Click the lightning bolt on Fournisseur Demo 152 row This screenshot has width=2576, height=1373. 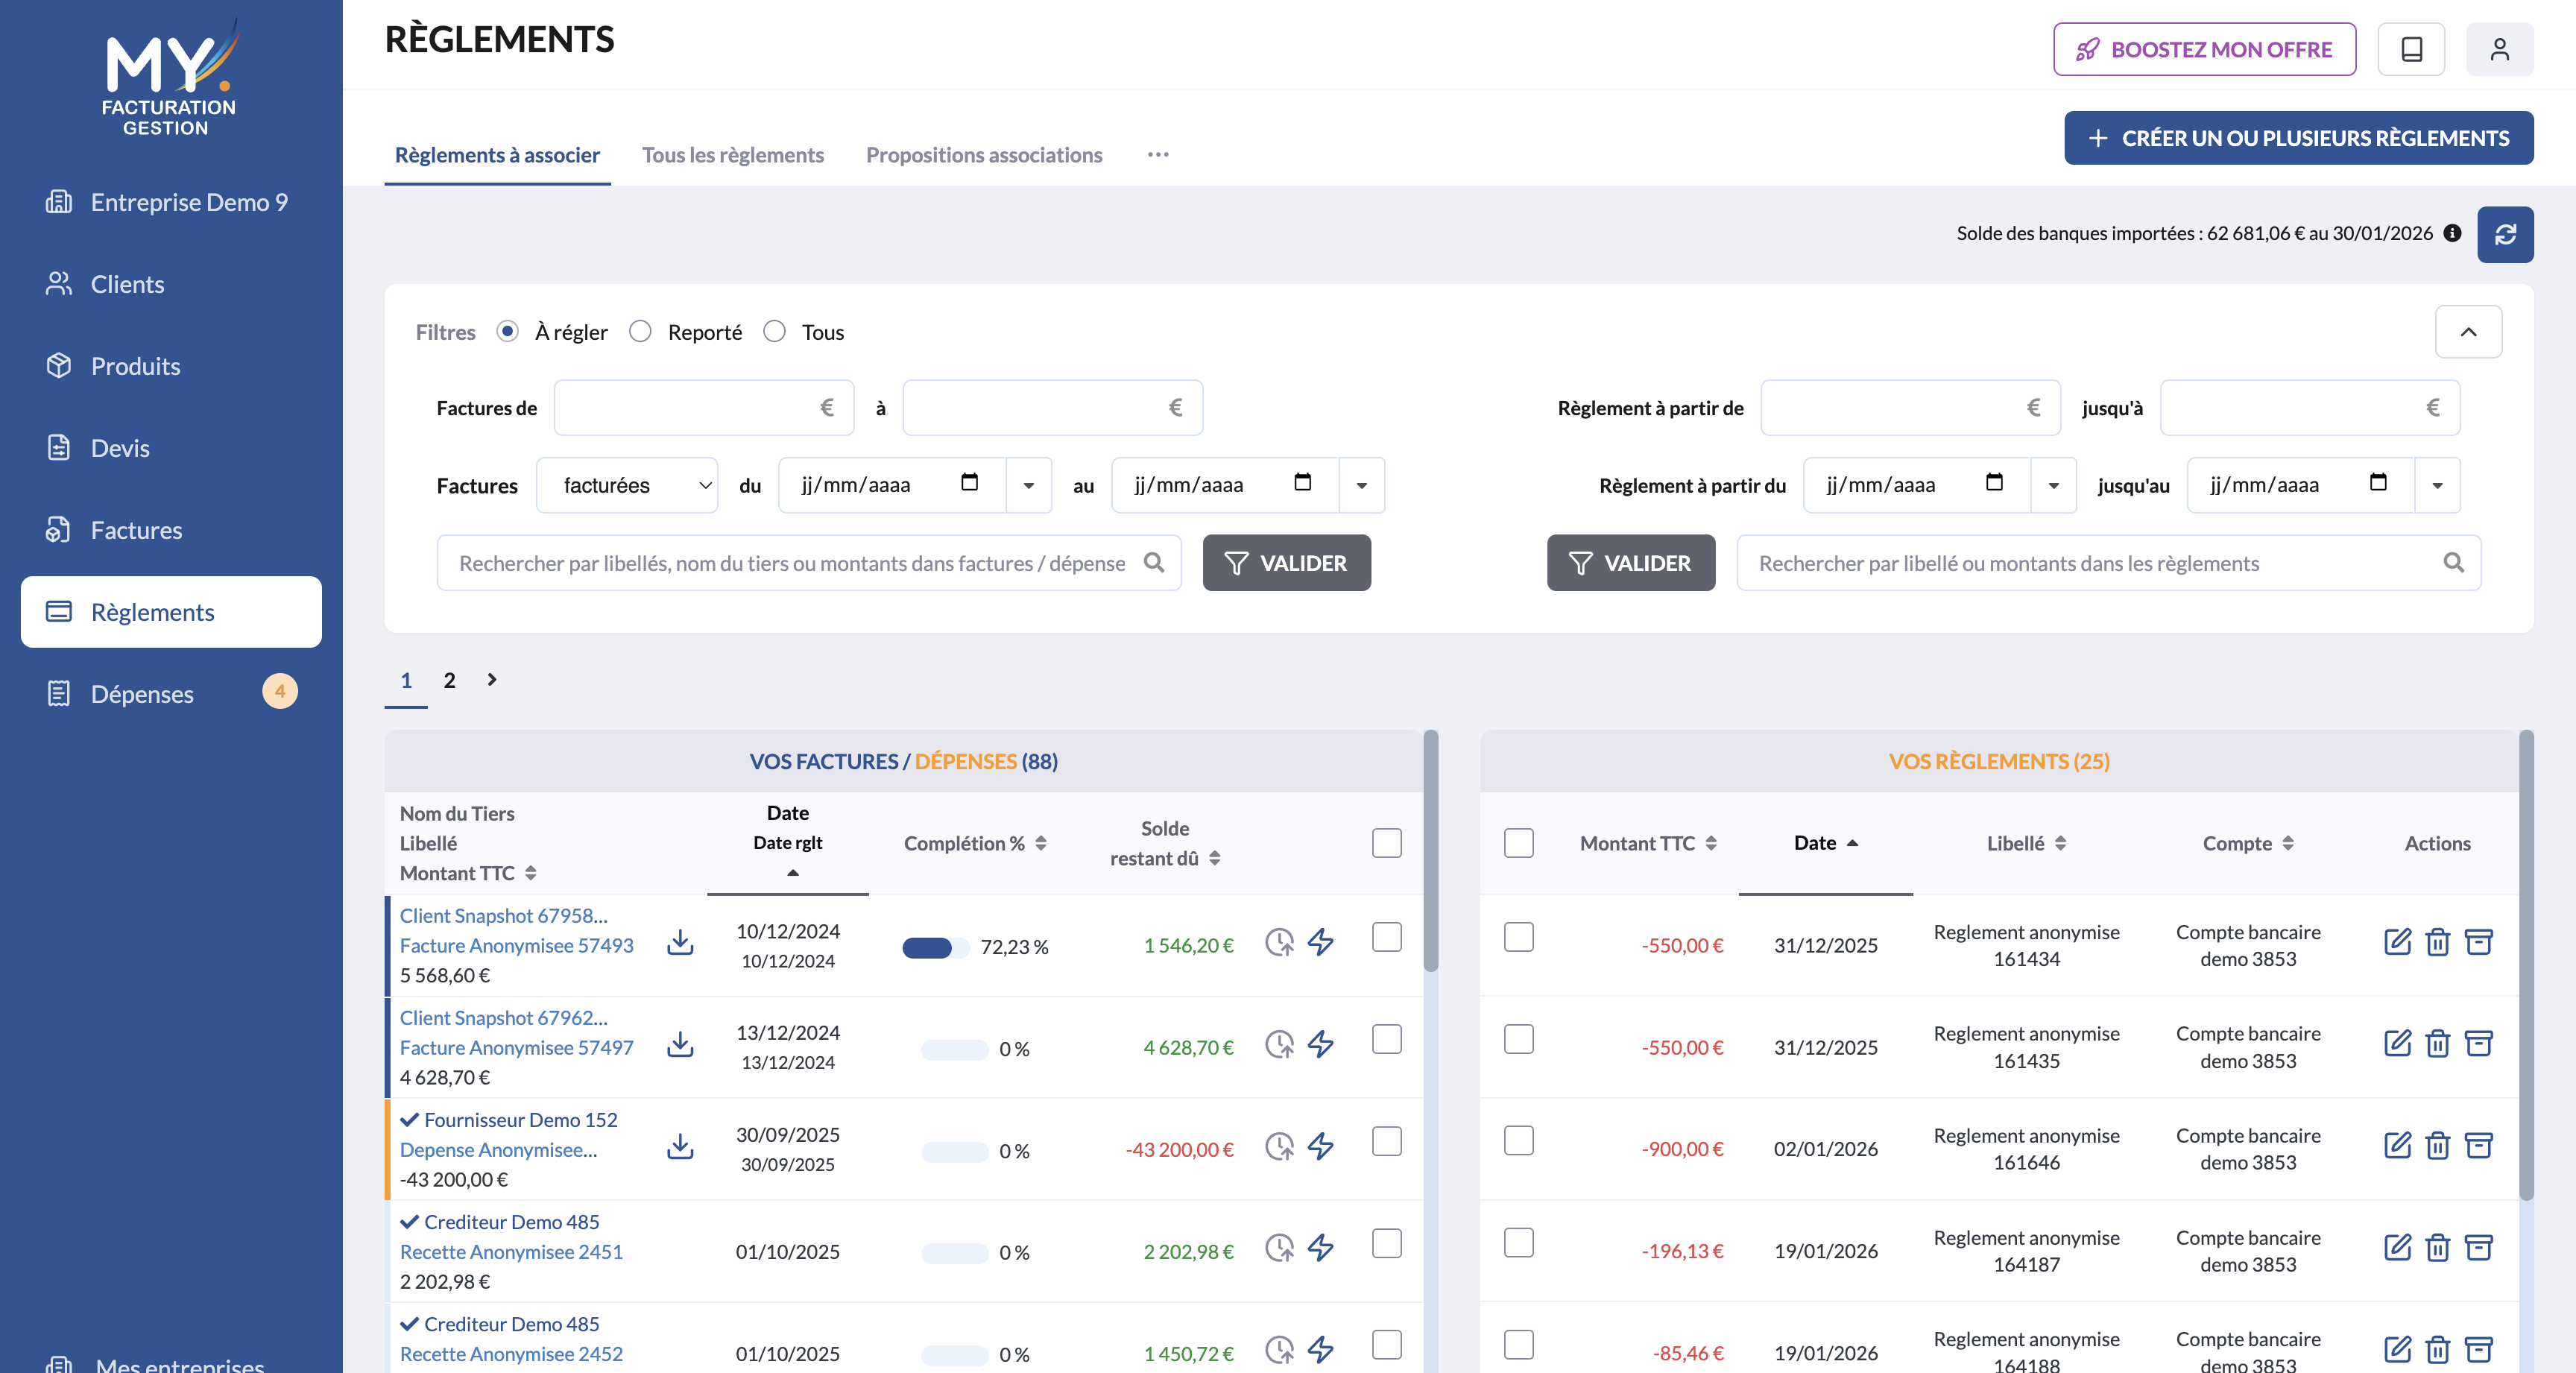pyautogui.click(x=1321, y=1146)
